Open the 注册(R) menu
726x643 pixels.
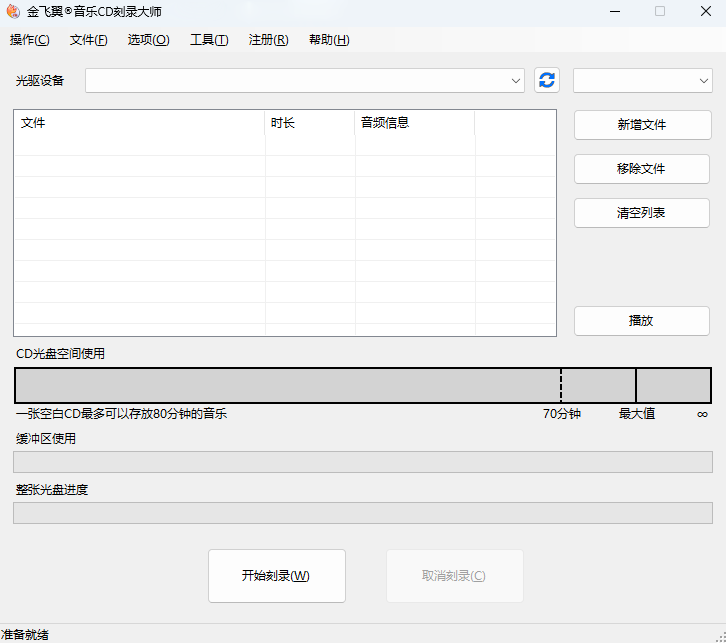click(x=268, y=40)
